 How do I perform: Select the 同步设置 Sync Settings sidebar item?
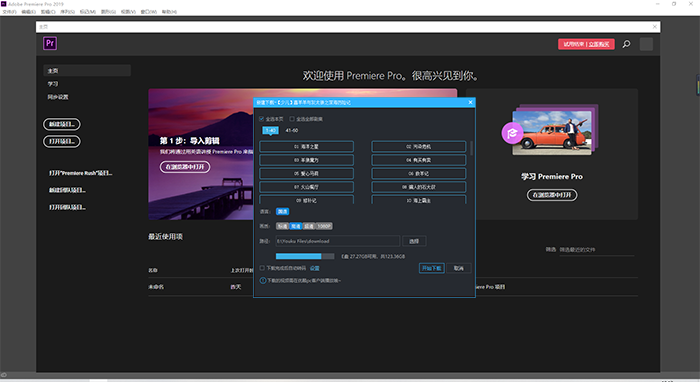tap(58, 97)
